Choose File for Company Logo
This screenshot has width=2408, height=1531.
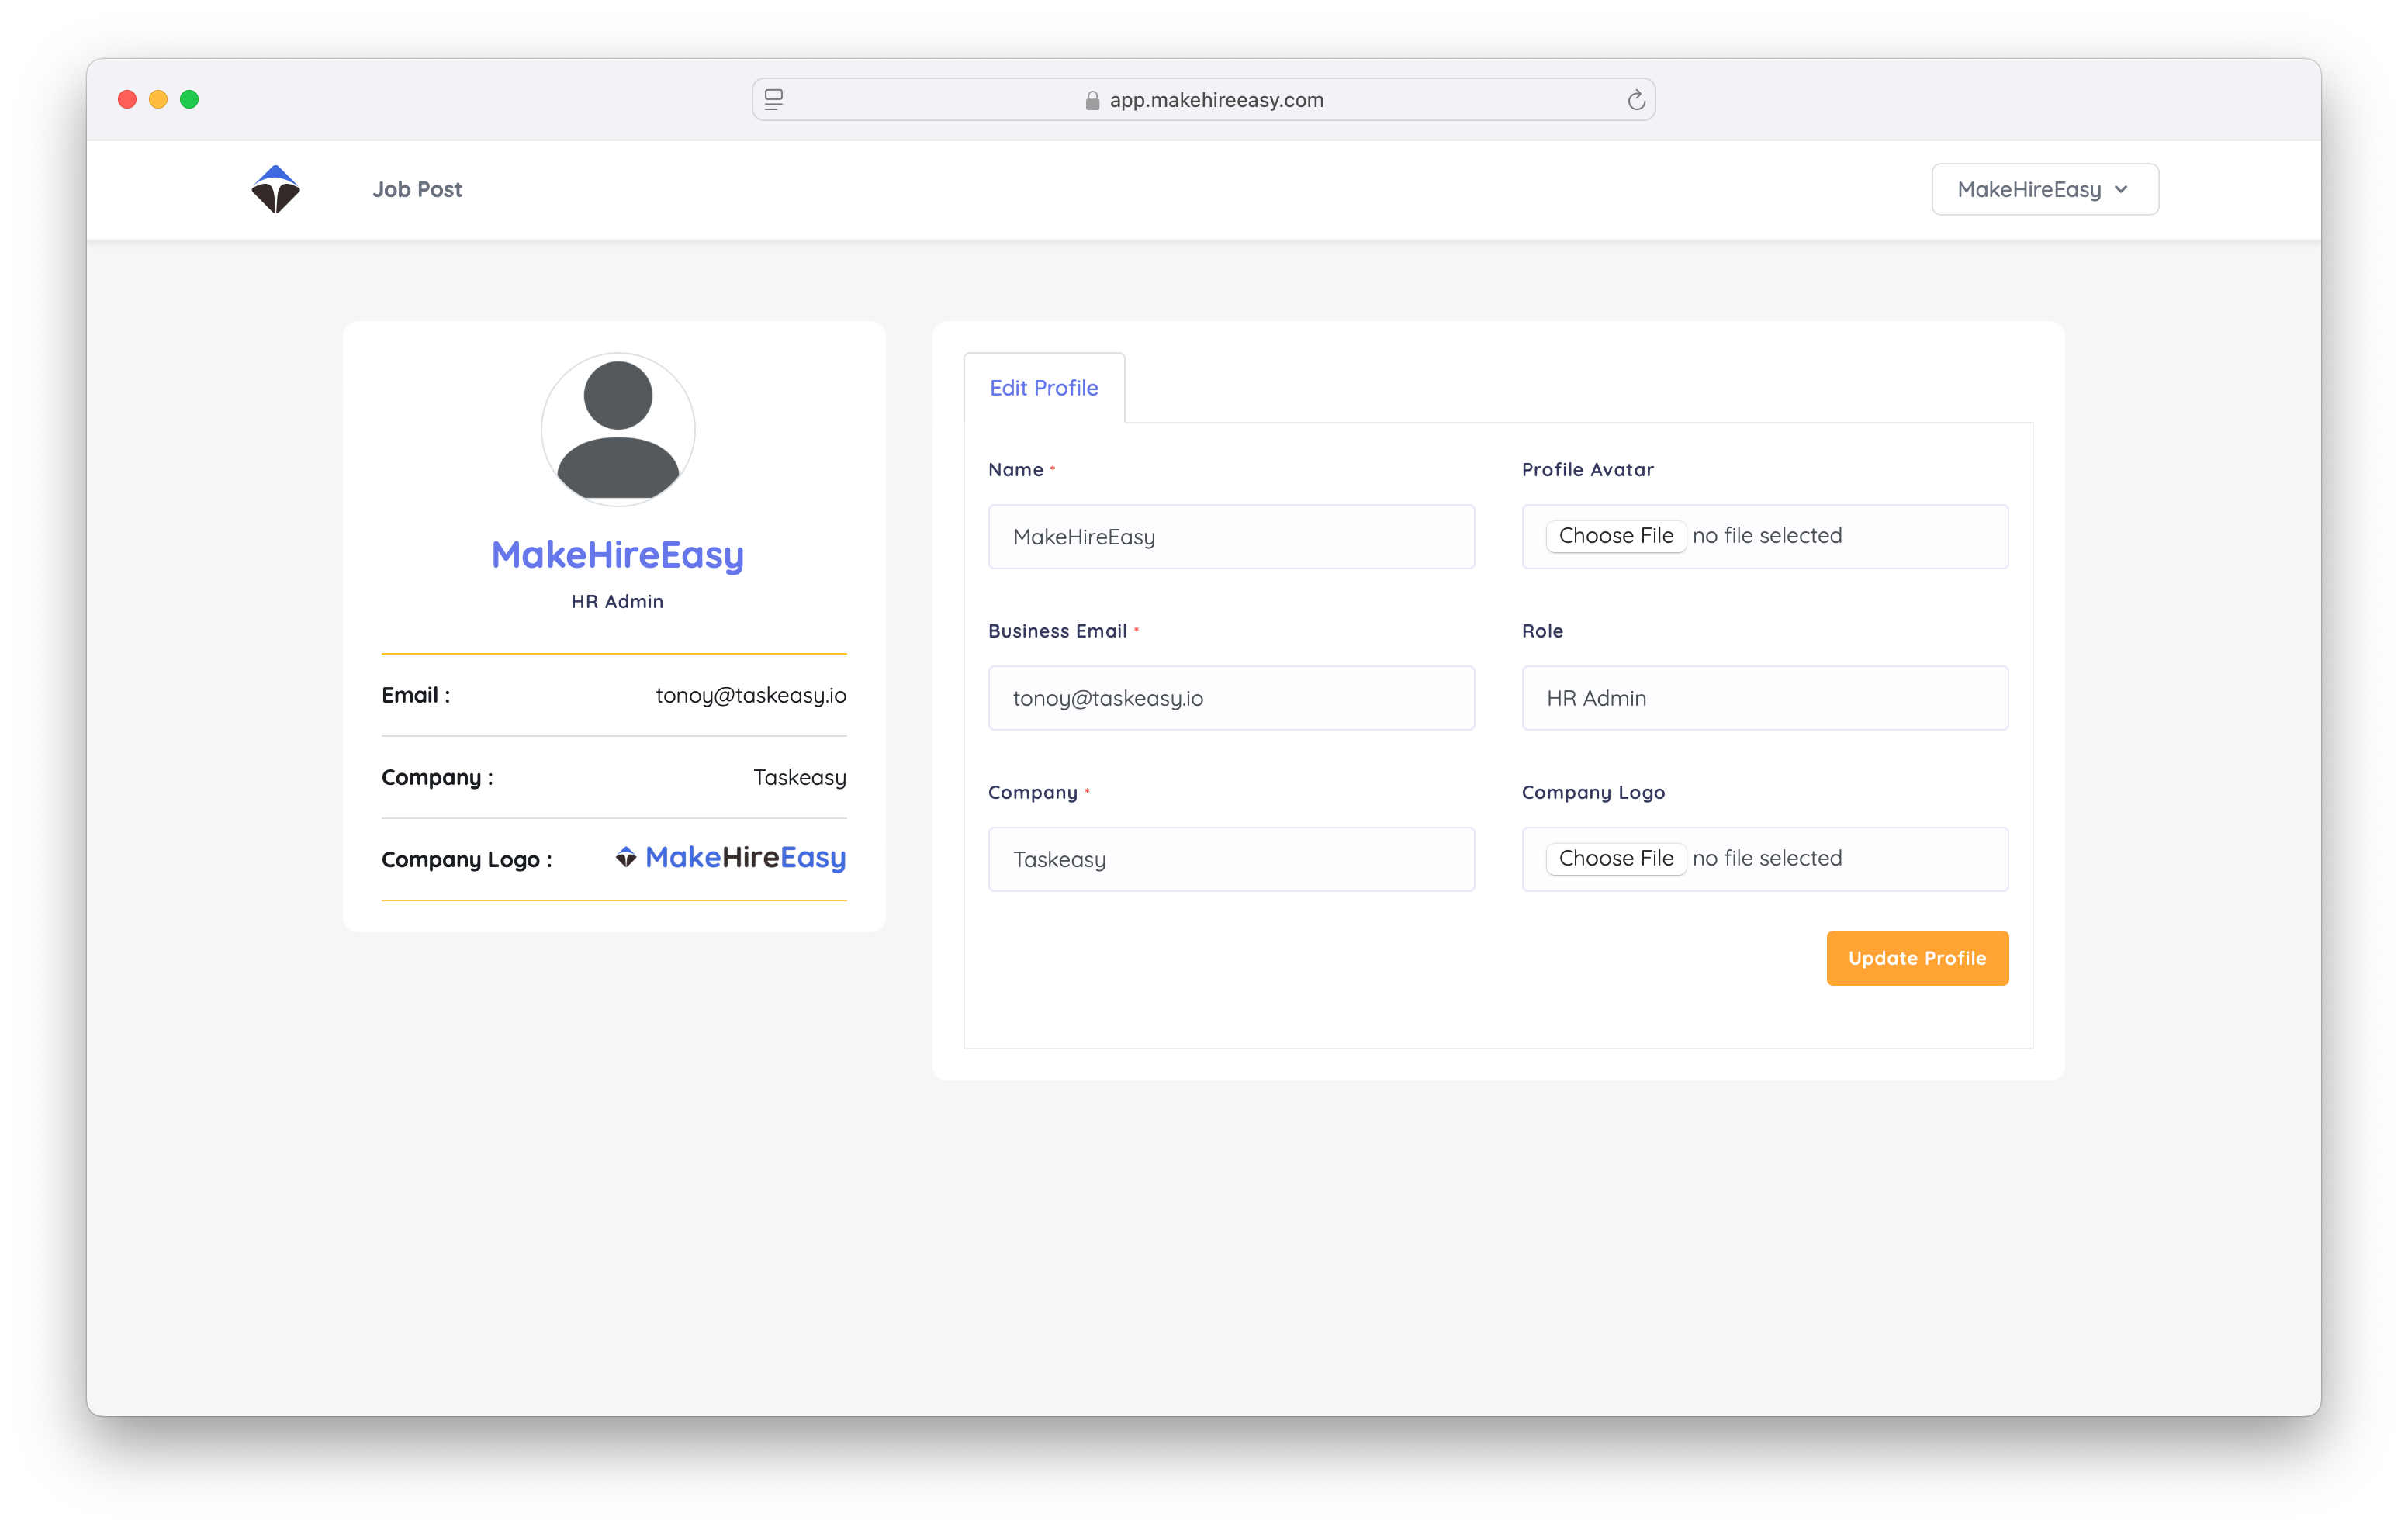[x=1615, y=859]
